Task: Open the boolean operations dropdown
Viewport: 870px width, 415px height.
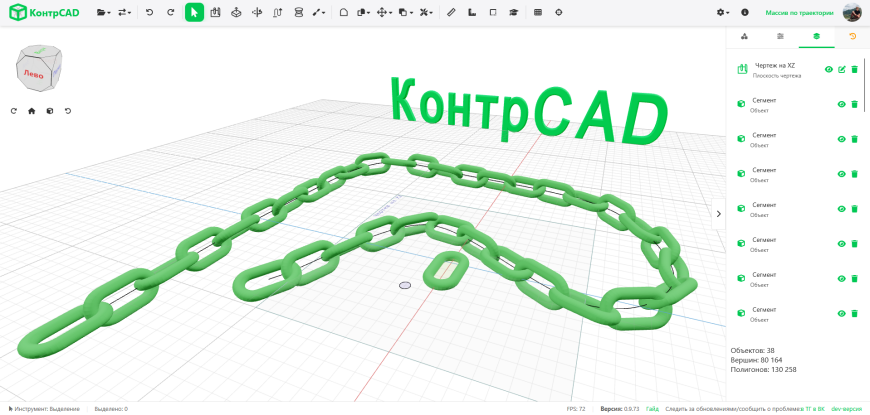Action: (x=363, y=12)
